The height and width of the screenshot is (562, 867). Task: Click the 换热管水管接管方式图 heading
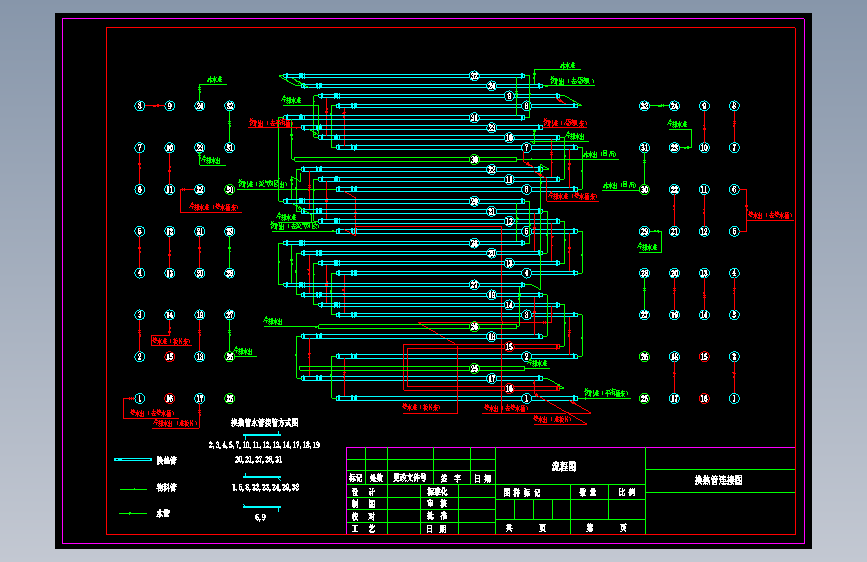click(x=264, y=423)
